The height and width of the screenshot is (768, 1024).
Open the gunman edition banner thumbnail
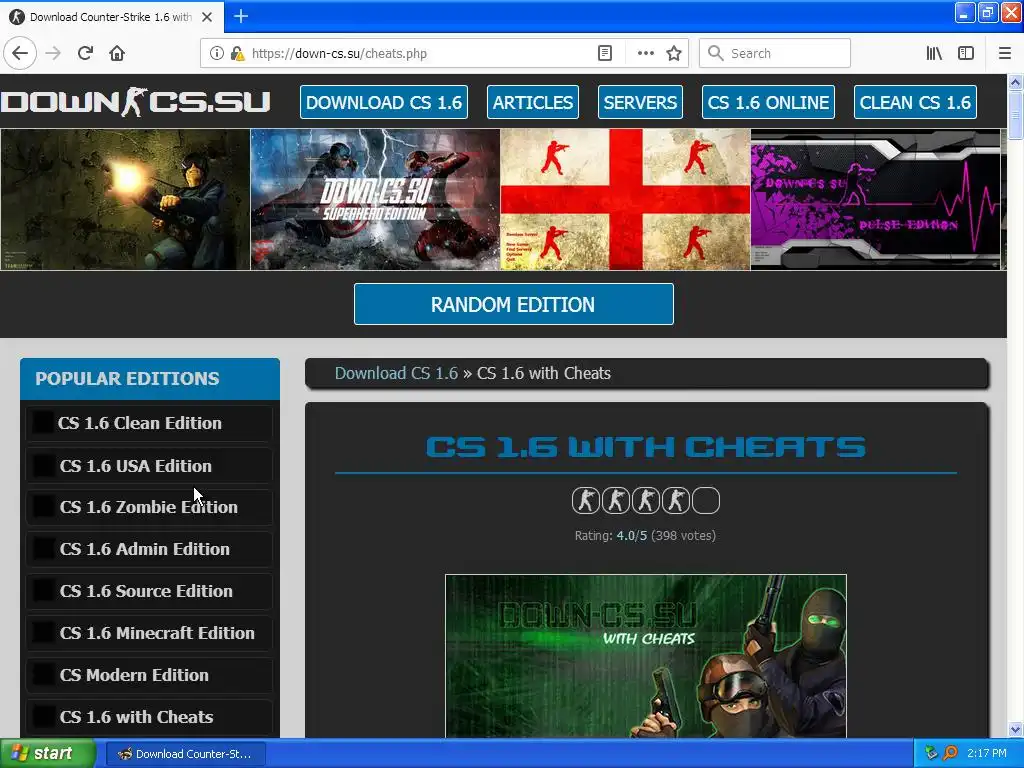coord(125,199)
